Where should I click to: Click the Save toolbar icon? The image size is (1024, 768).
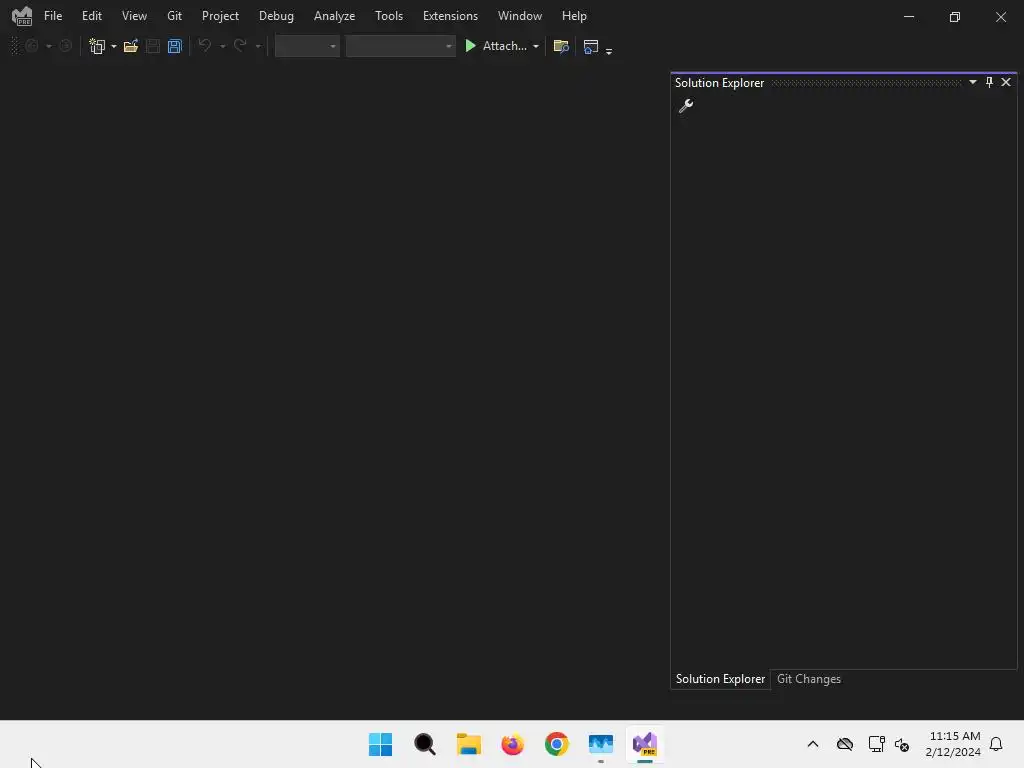[153, 46]
